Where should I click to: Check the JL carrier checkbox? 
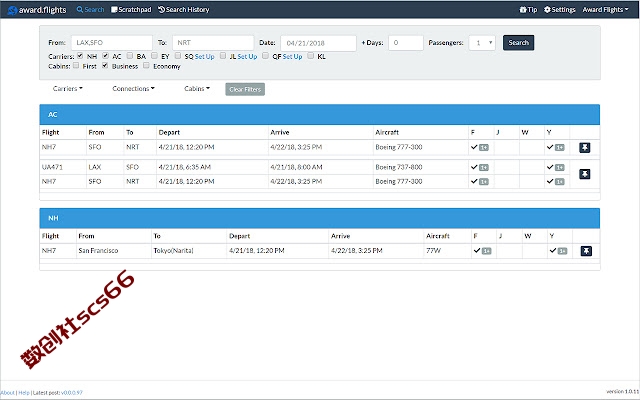[x=222, y=56]
